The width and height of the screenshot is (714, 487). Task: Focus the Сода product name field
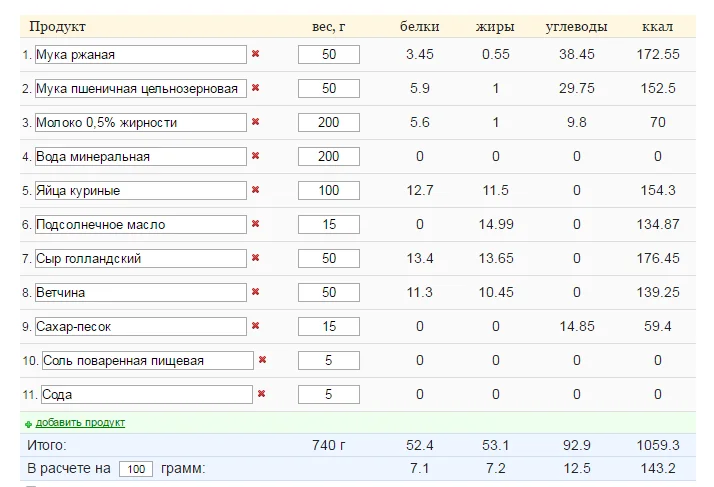click(x=147, y=395)
